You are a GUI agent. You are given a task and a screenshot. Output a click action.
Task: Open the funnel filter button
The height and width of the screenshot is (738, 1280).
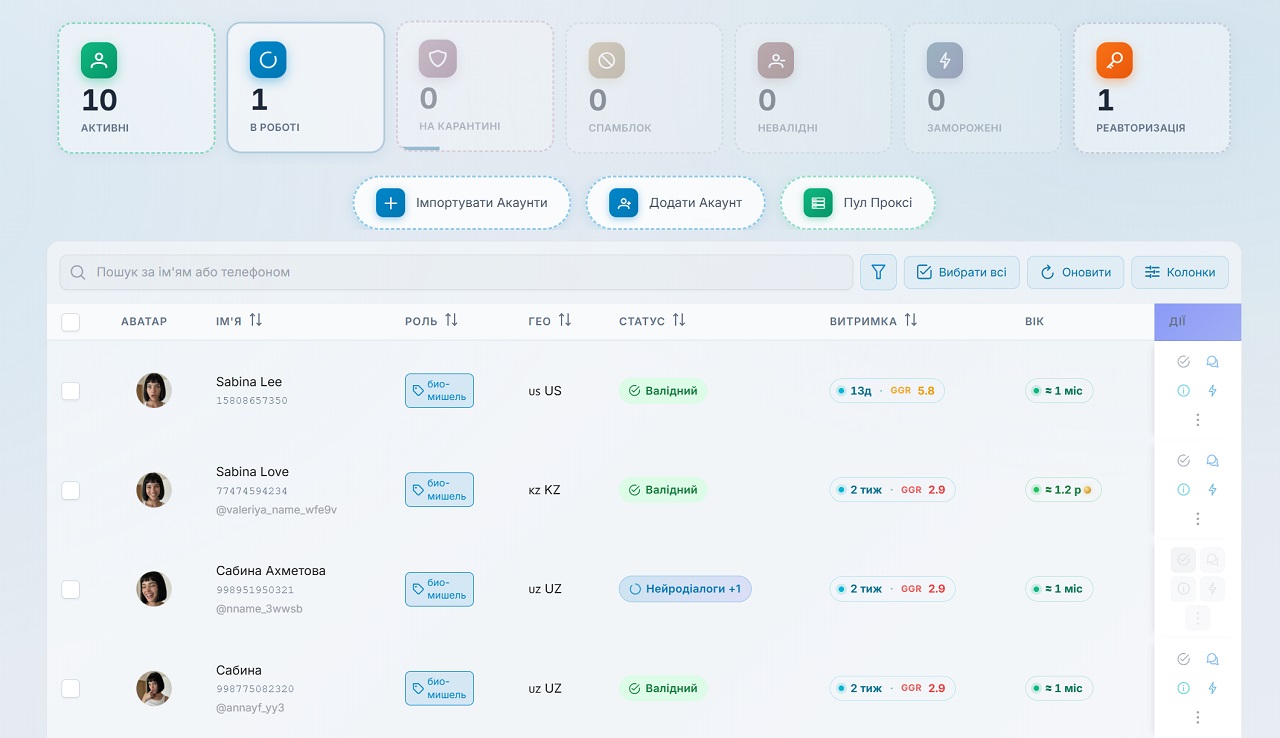[878, 272]
